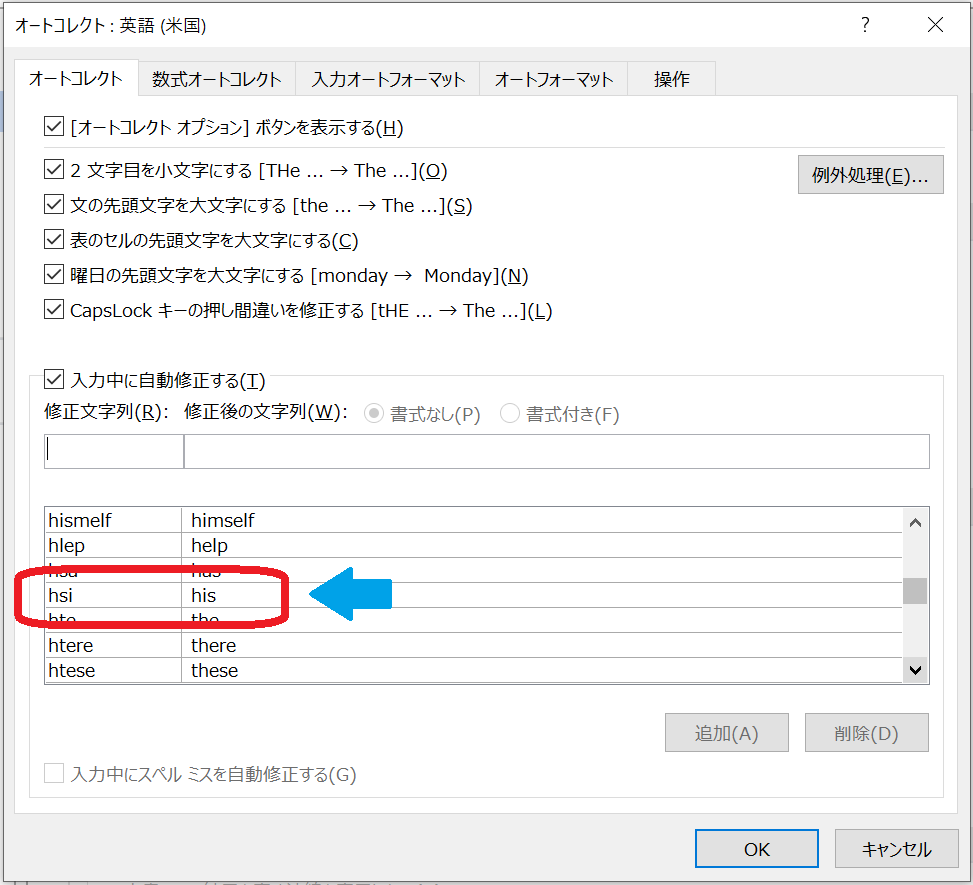This screenshot has width=973, height=885.
Task: Disable 曜日の先頭文字を大文字にする option
Action: [x=54, y=274]
